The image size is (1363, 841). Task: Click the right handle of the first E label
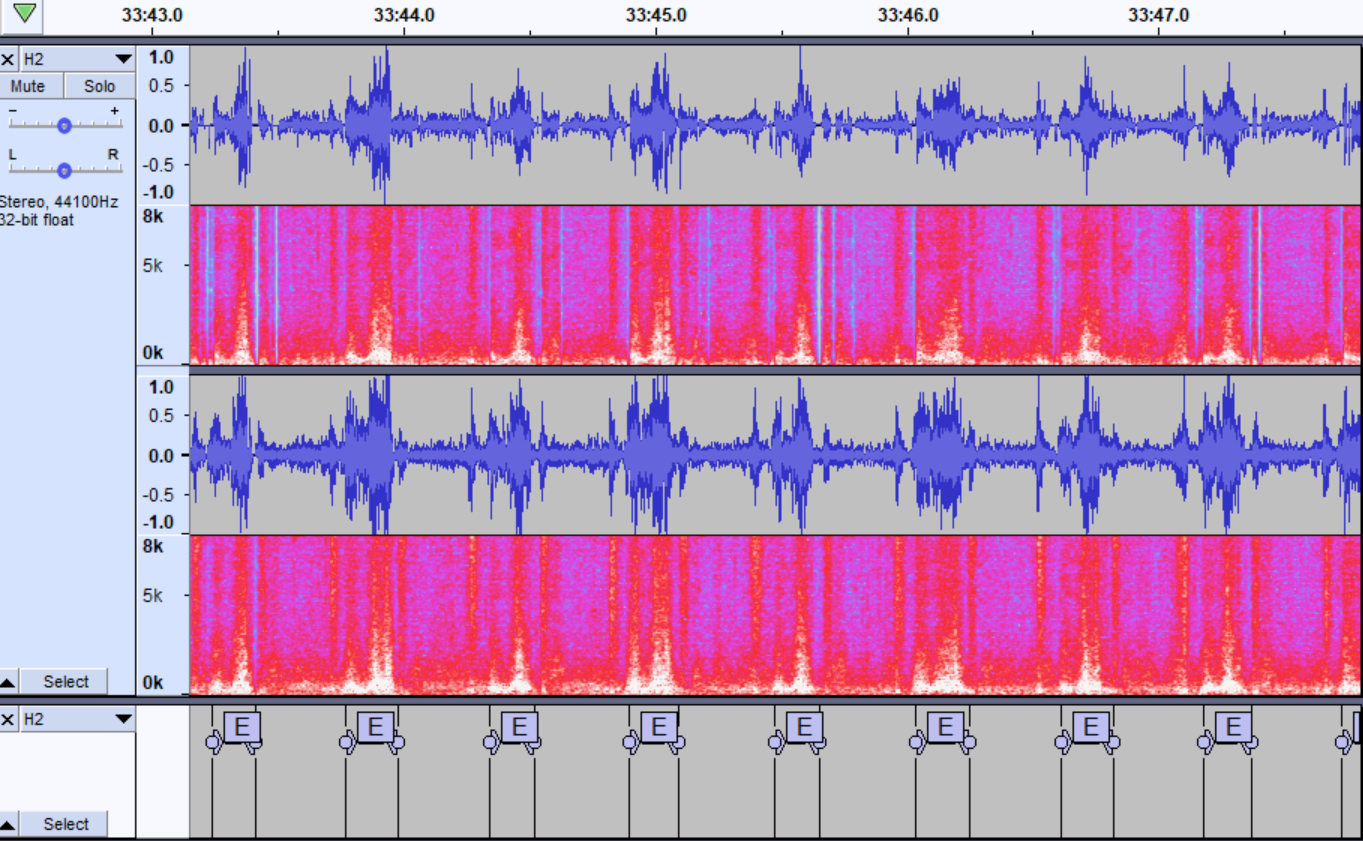(x=256, y=743)
